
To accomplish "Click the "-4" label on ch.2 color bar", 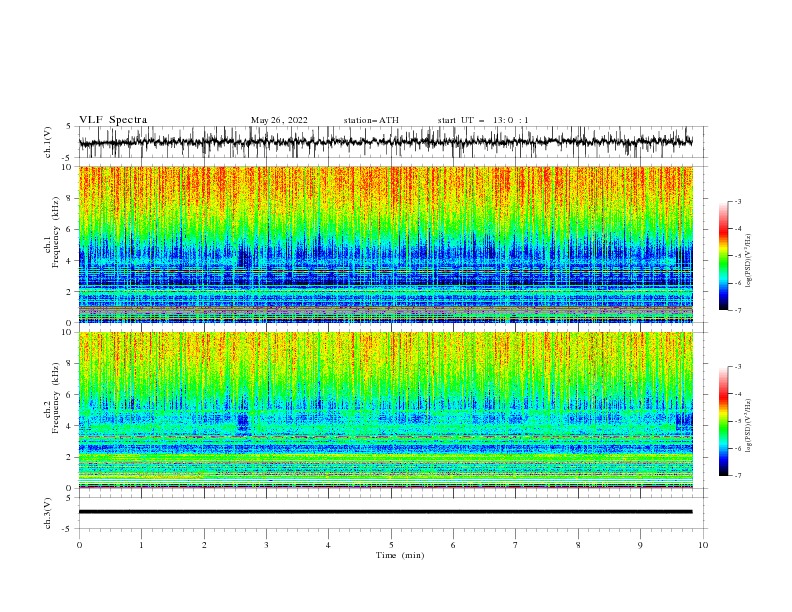I will 737,394.
